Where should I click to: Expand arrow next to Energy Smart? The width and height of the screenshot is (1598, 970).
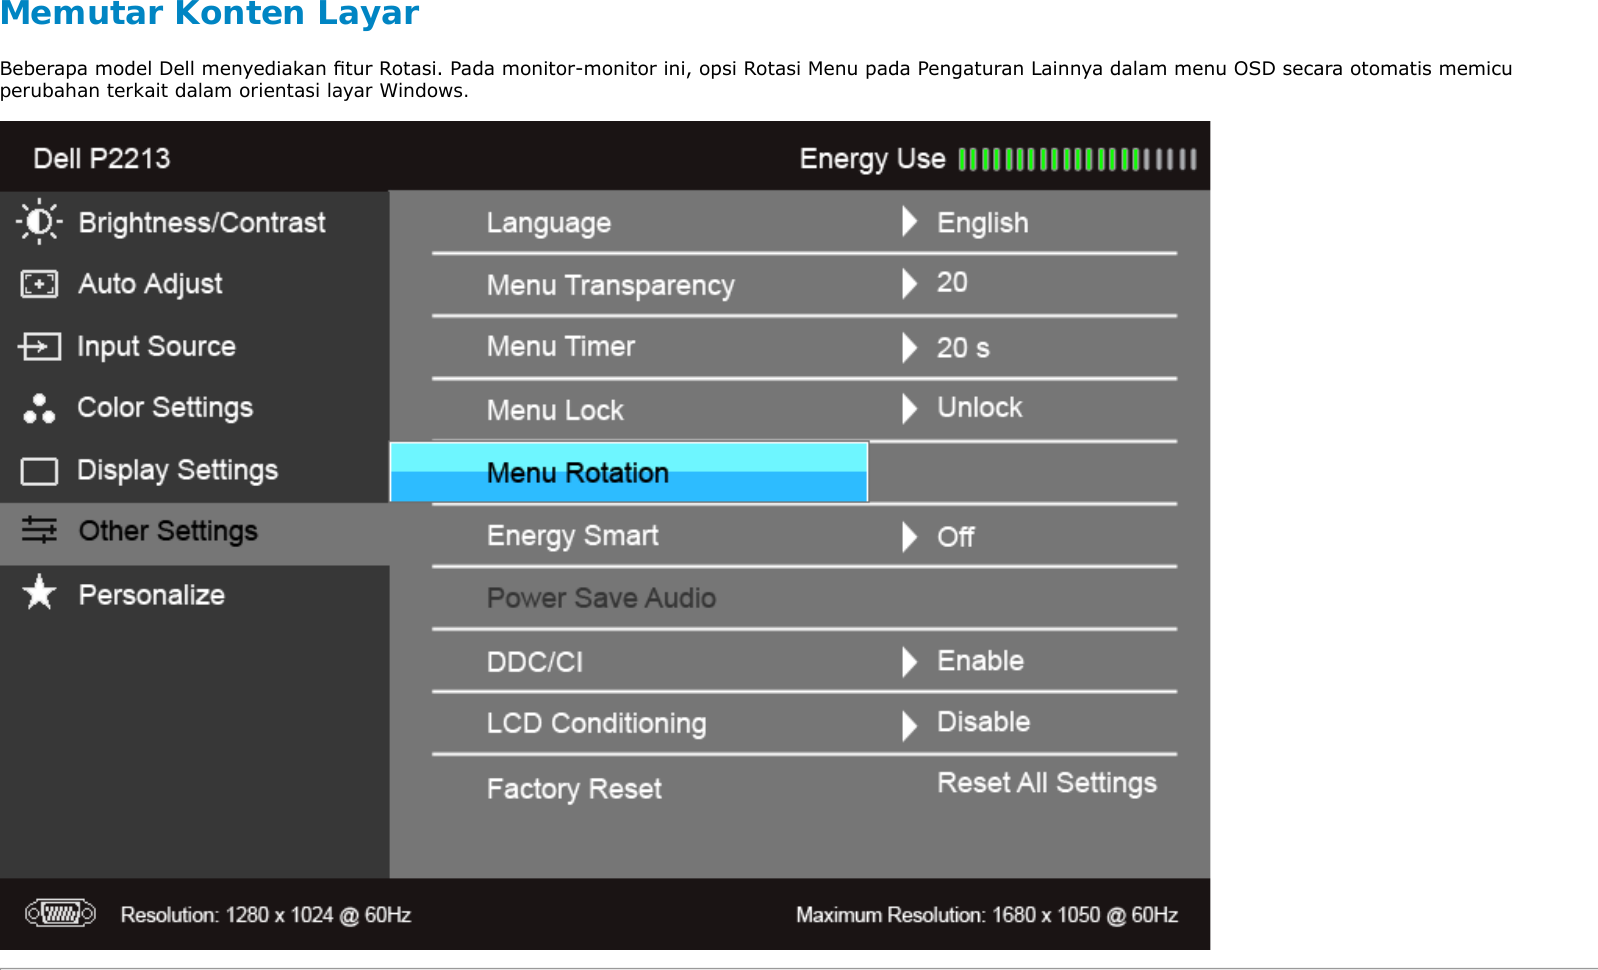coord(909,537)
